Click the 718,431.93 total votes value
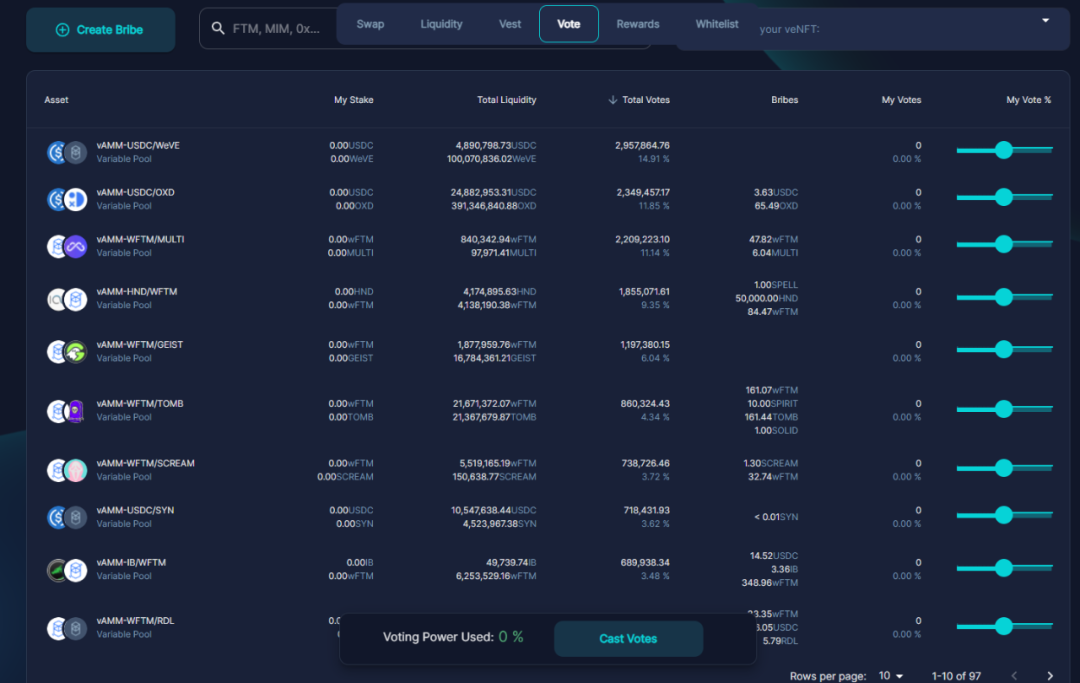 tap(647, 510)
